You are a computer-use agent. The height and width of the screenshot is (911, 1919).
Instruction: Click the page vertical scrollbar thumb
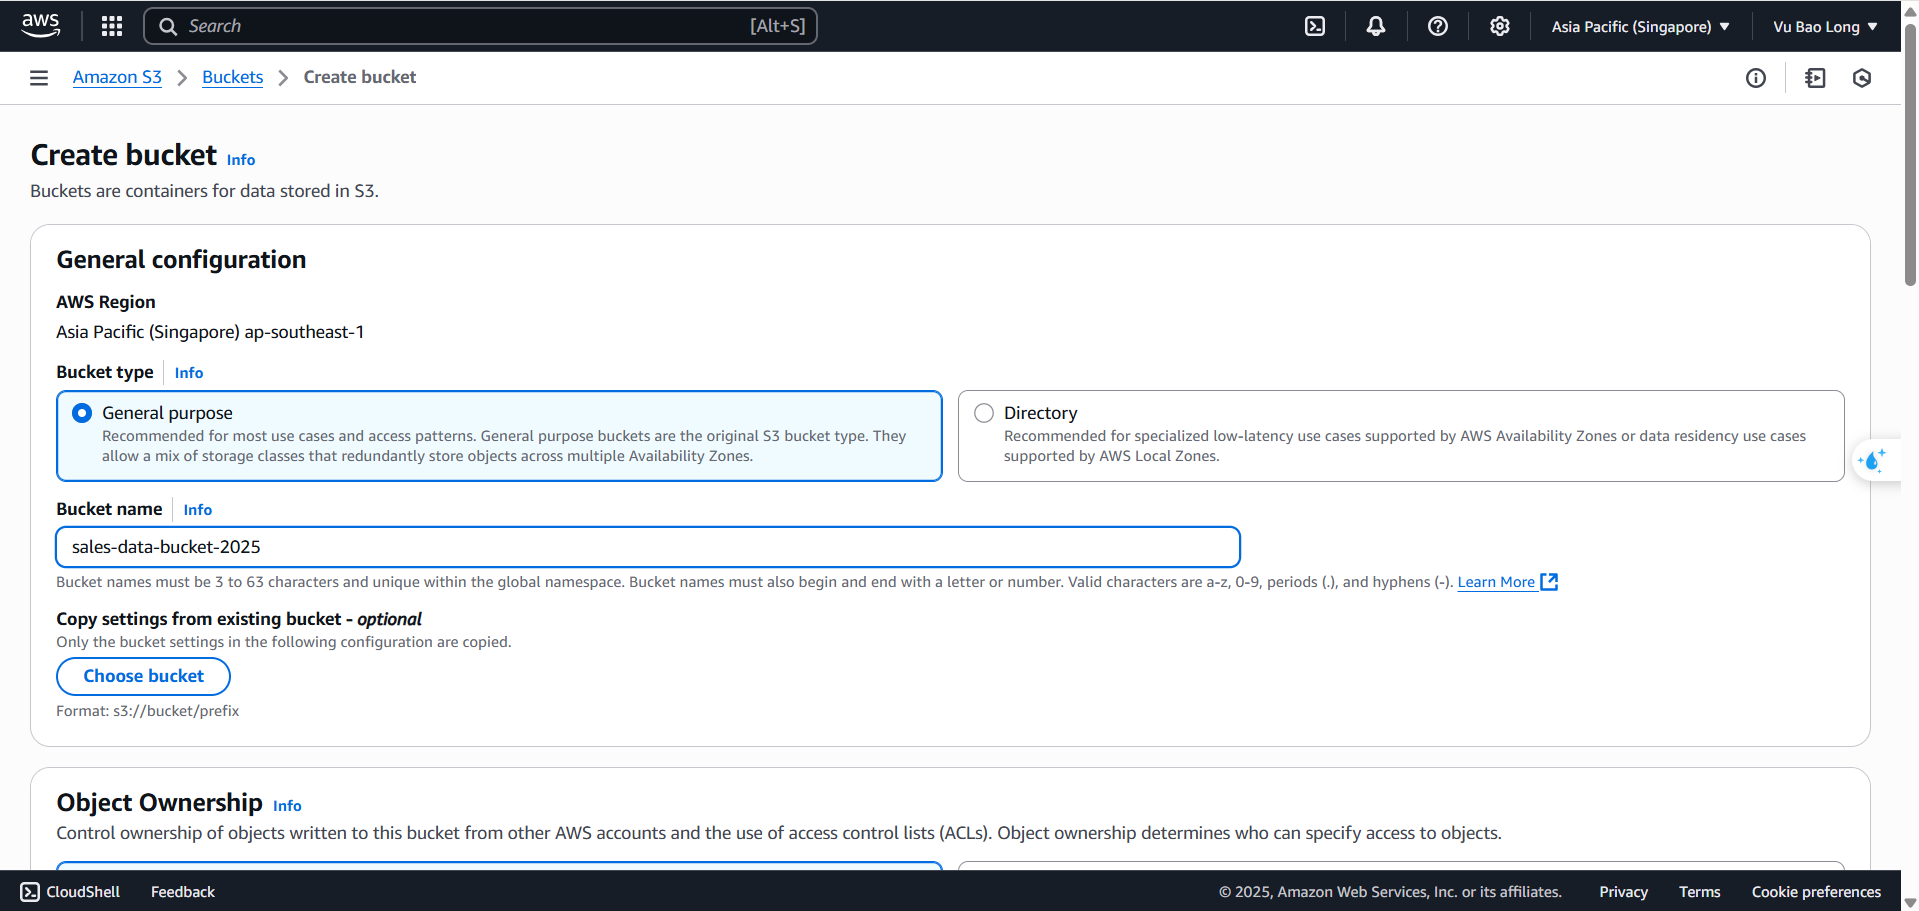click(1910, 153)
